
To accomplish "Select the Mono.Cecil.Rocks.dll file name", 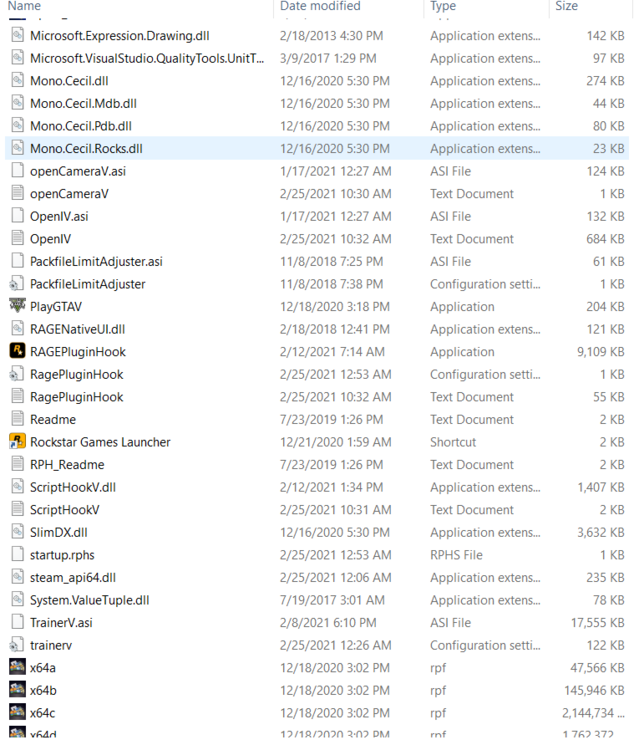I will (86, 149).
